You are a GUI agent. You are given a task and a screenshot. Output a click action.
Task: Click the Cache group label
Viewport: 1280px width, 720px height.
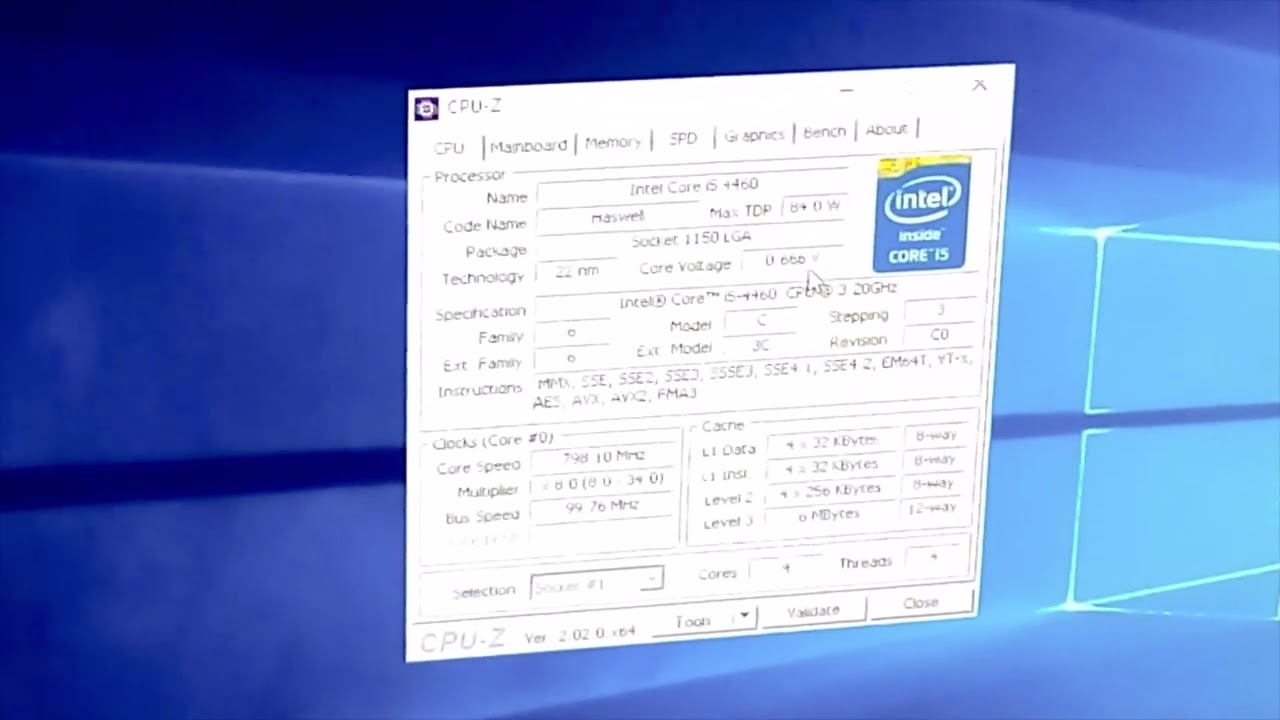coord(722,426)
